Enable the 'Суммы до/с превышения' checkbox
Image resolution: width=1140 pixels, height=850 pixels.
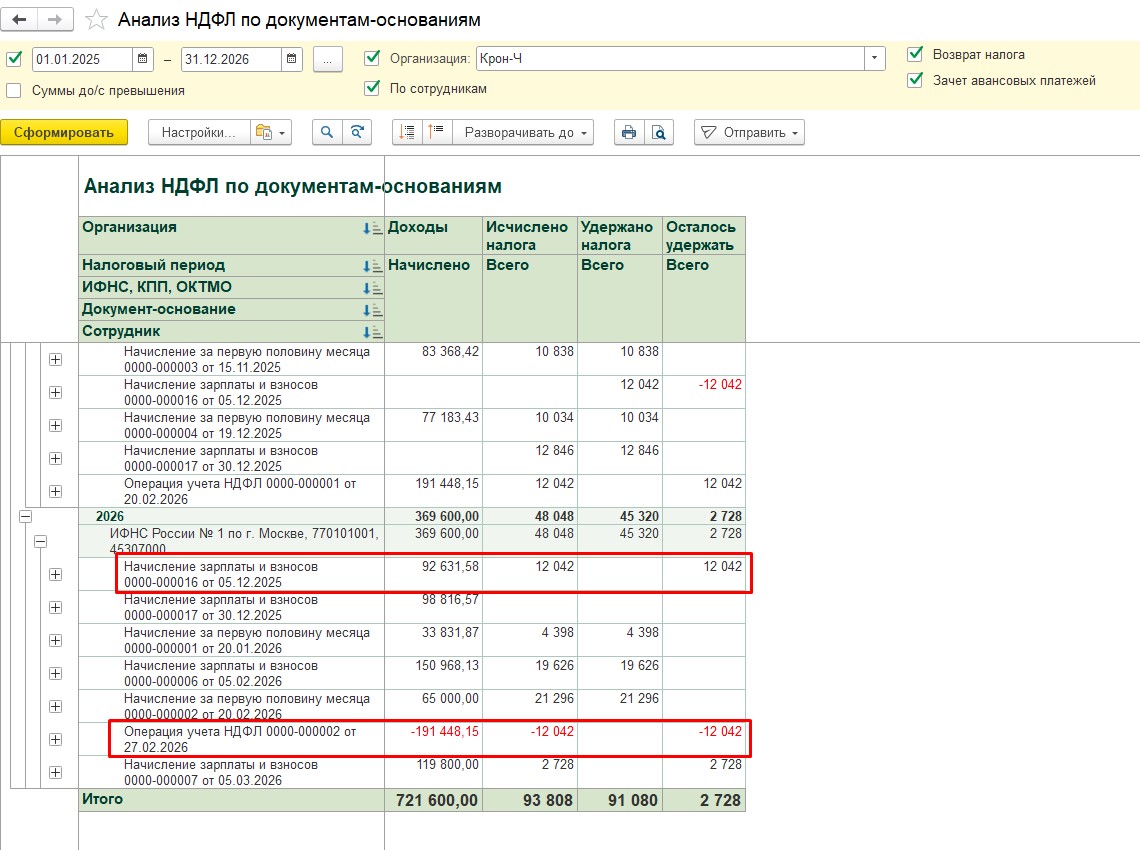click(14, 90)
